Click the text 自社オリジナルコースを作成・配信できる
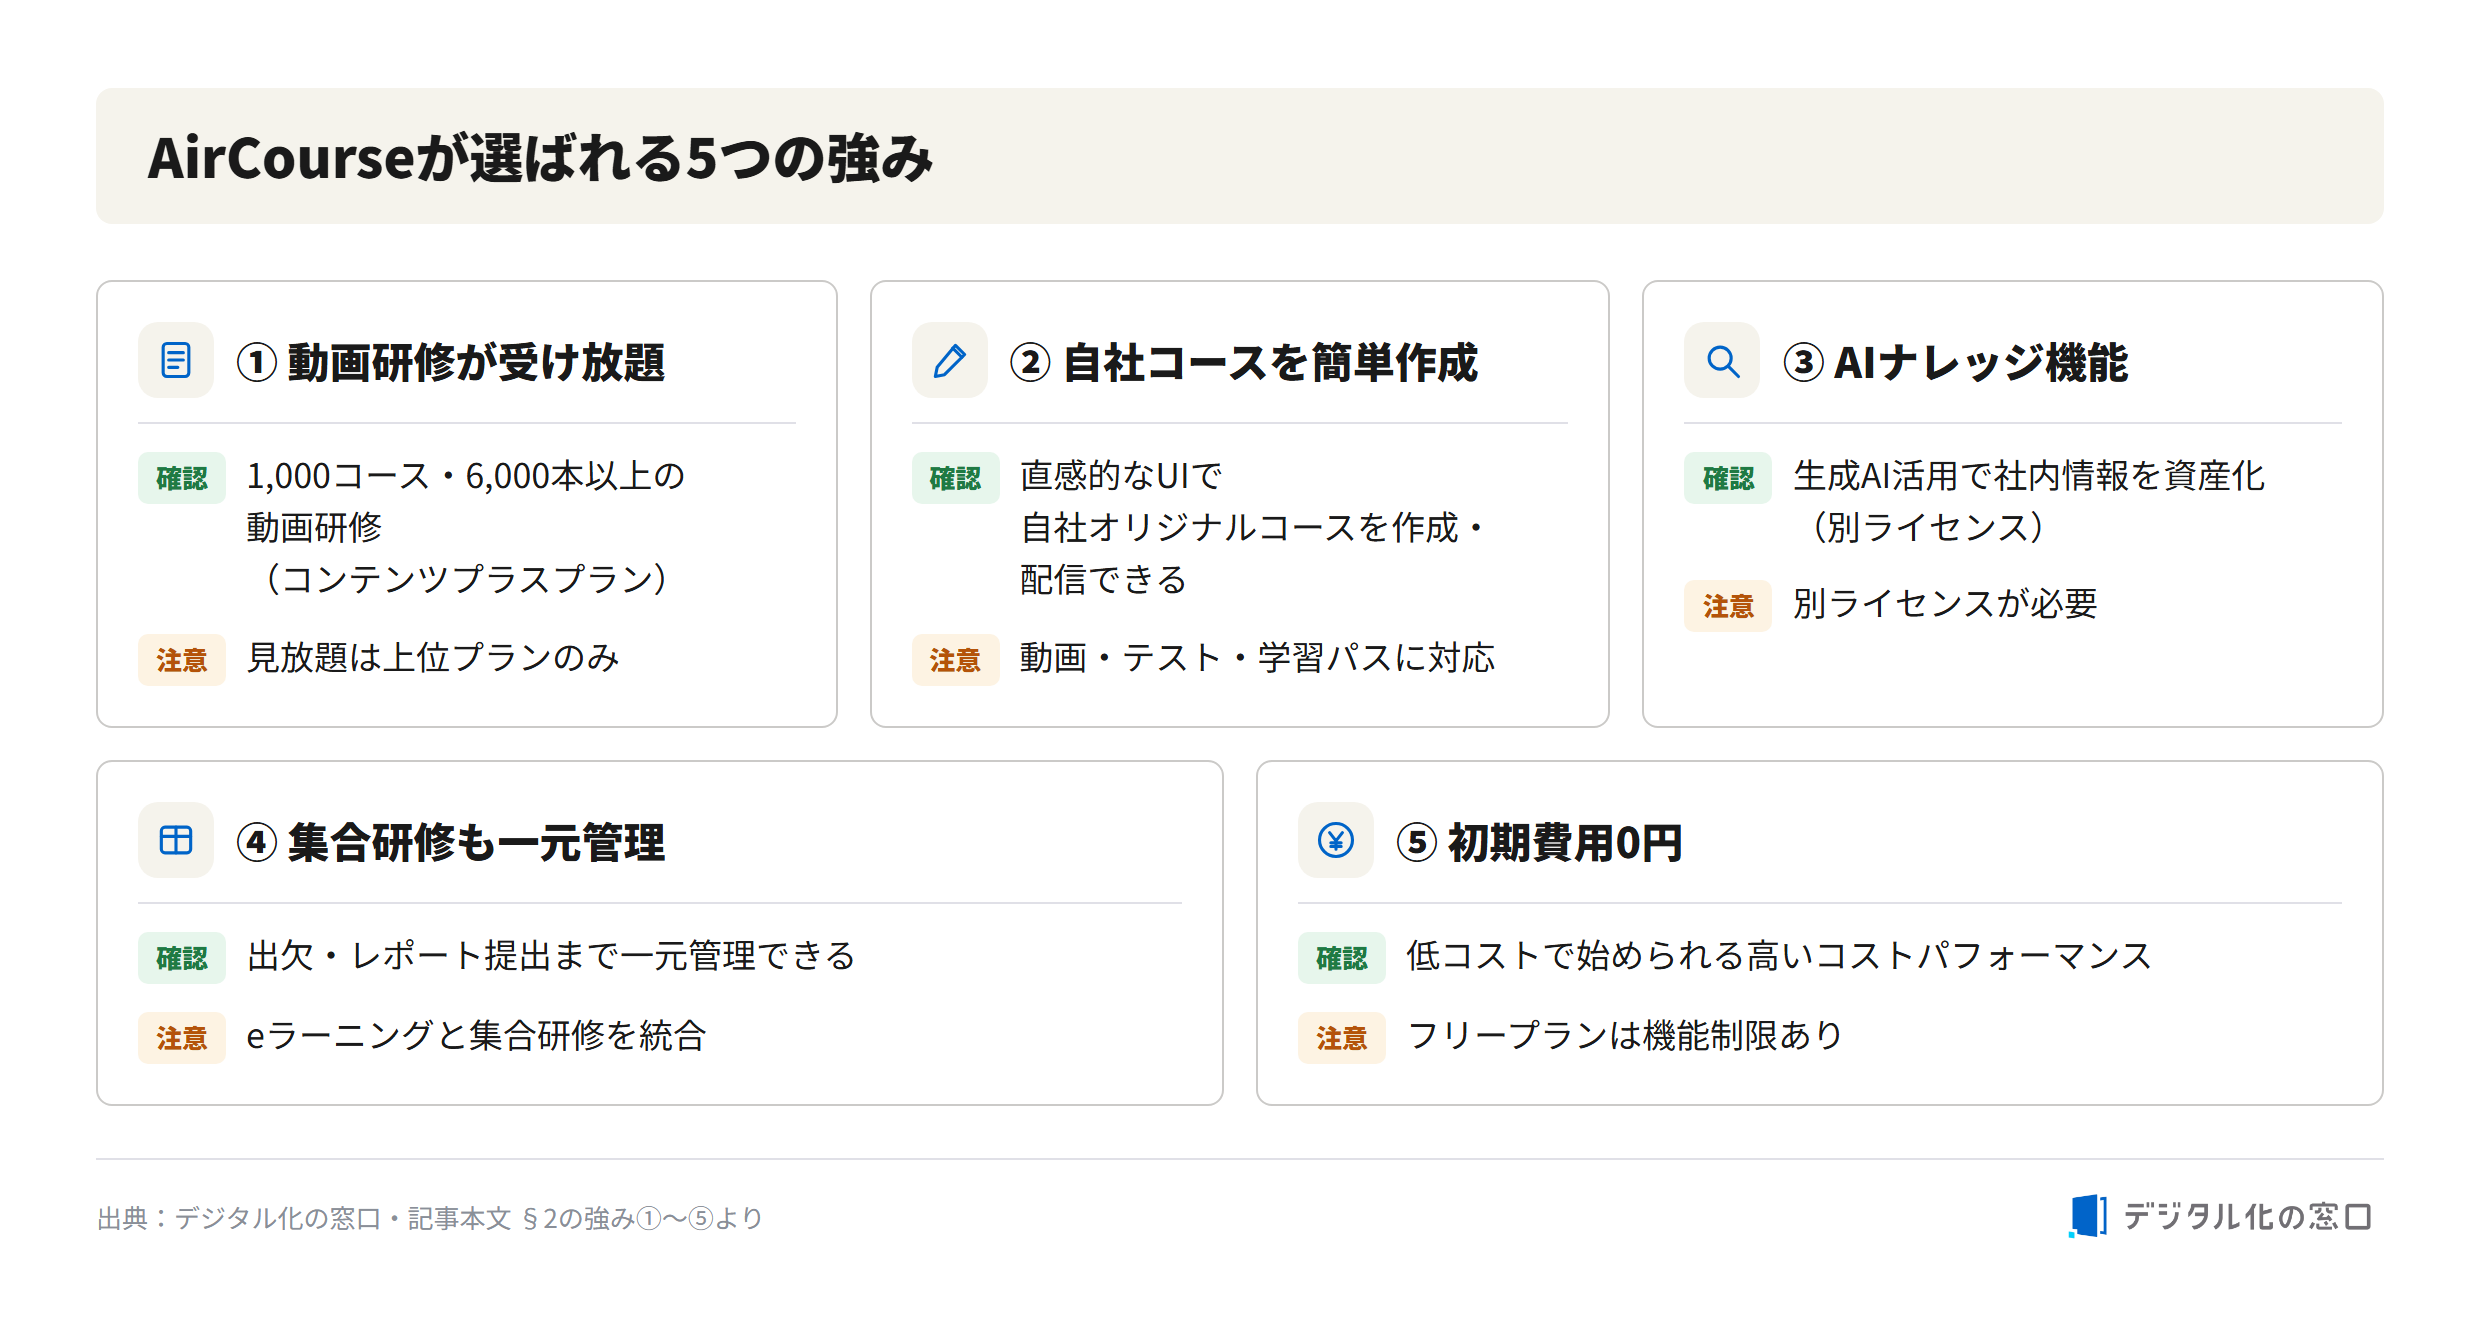2480x1334 pixels. click(x=1253, y=554)
